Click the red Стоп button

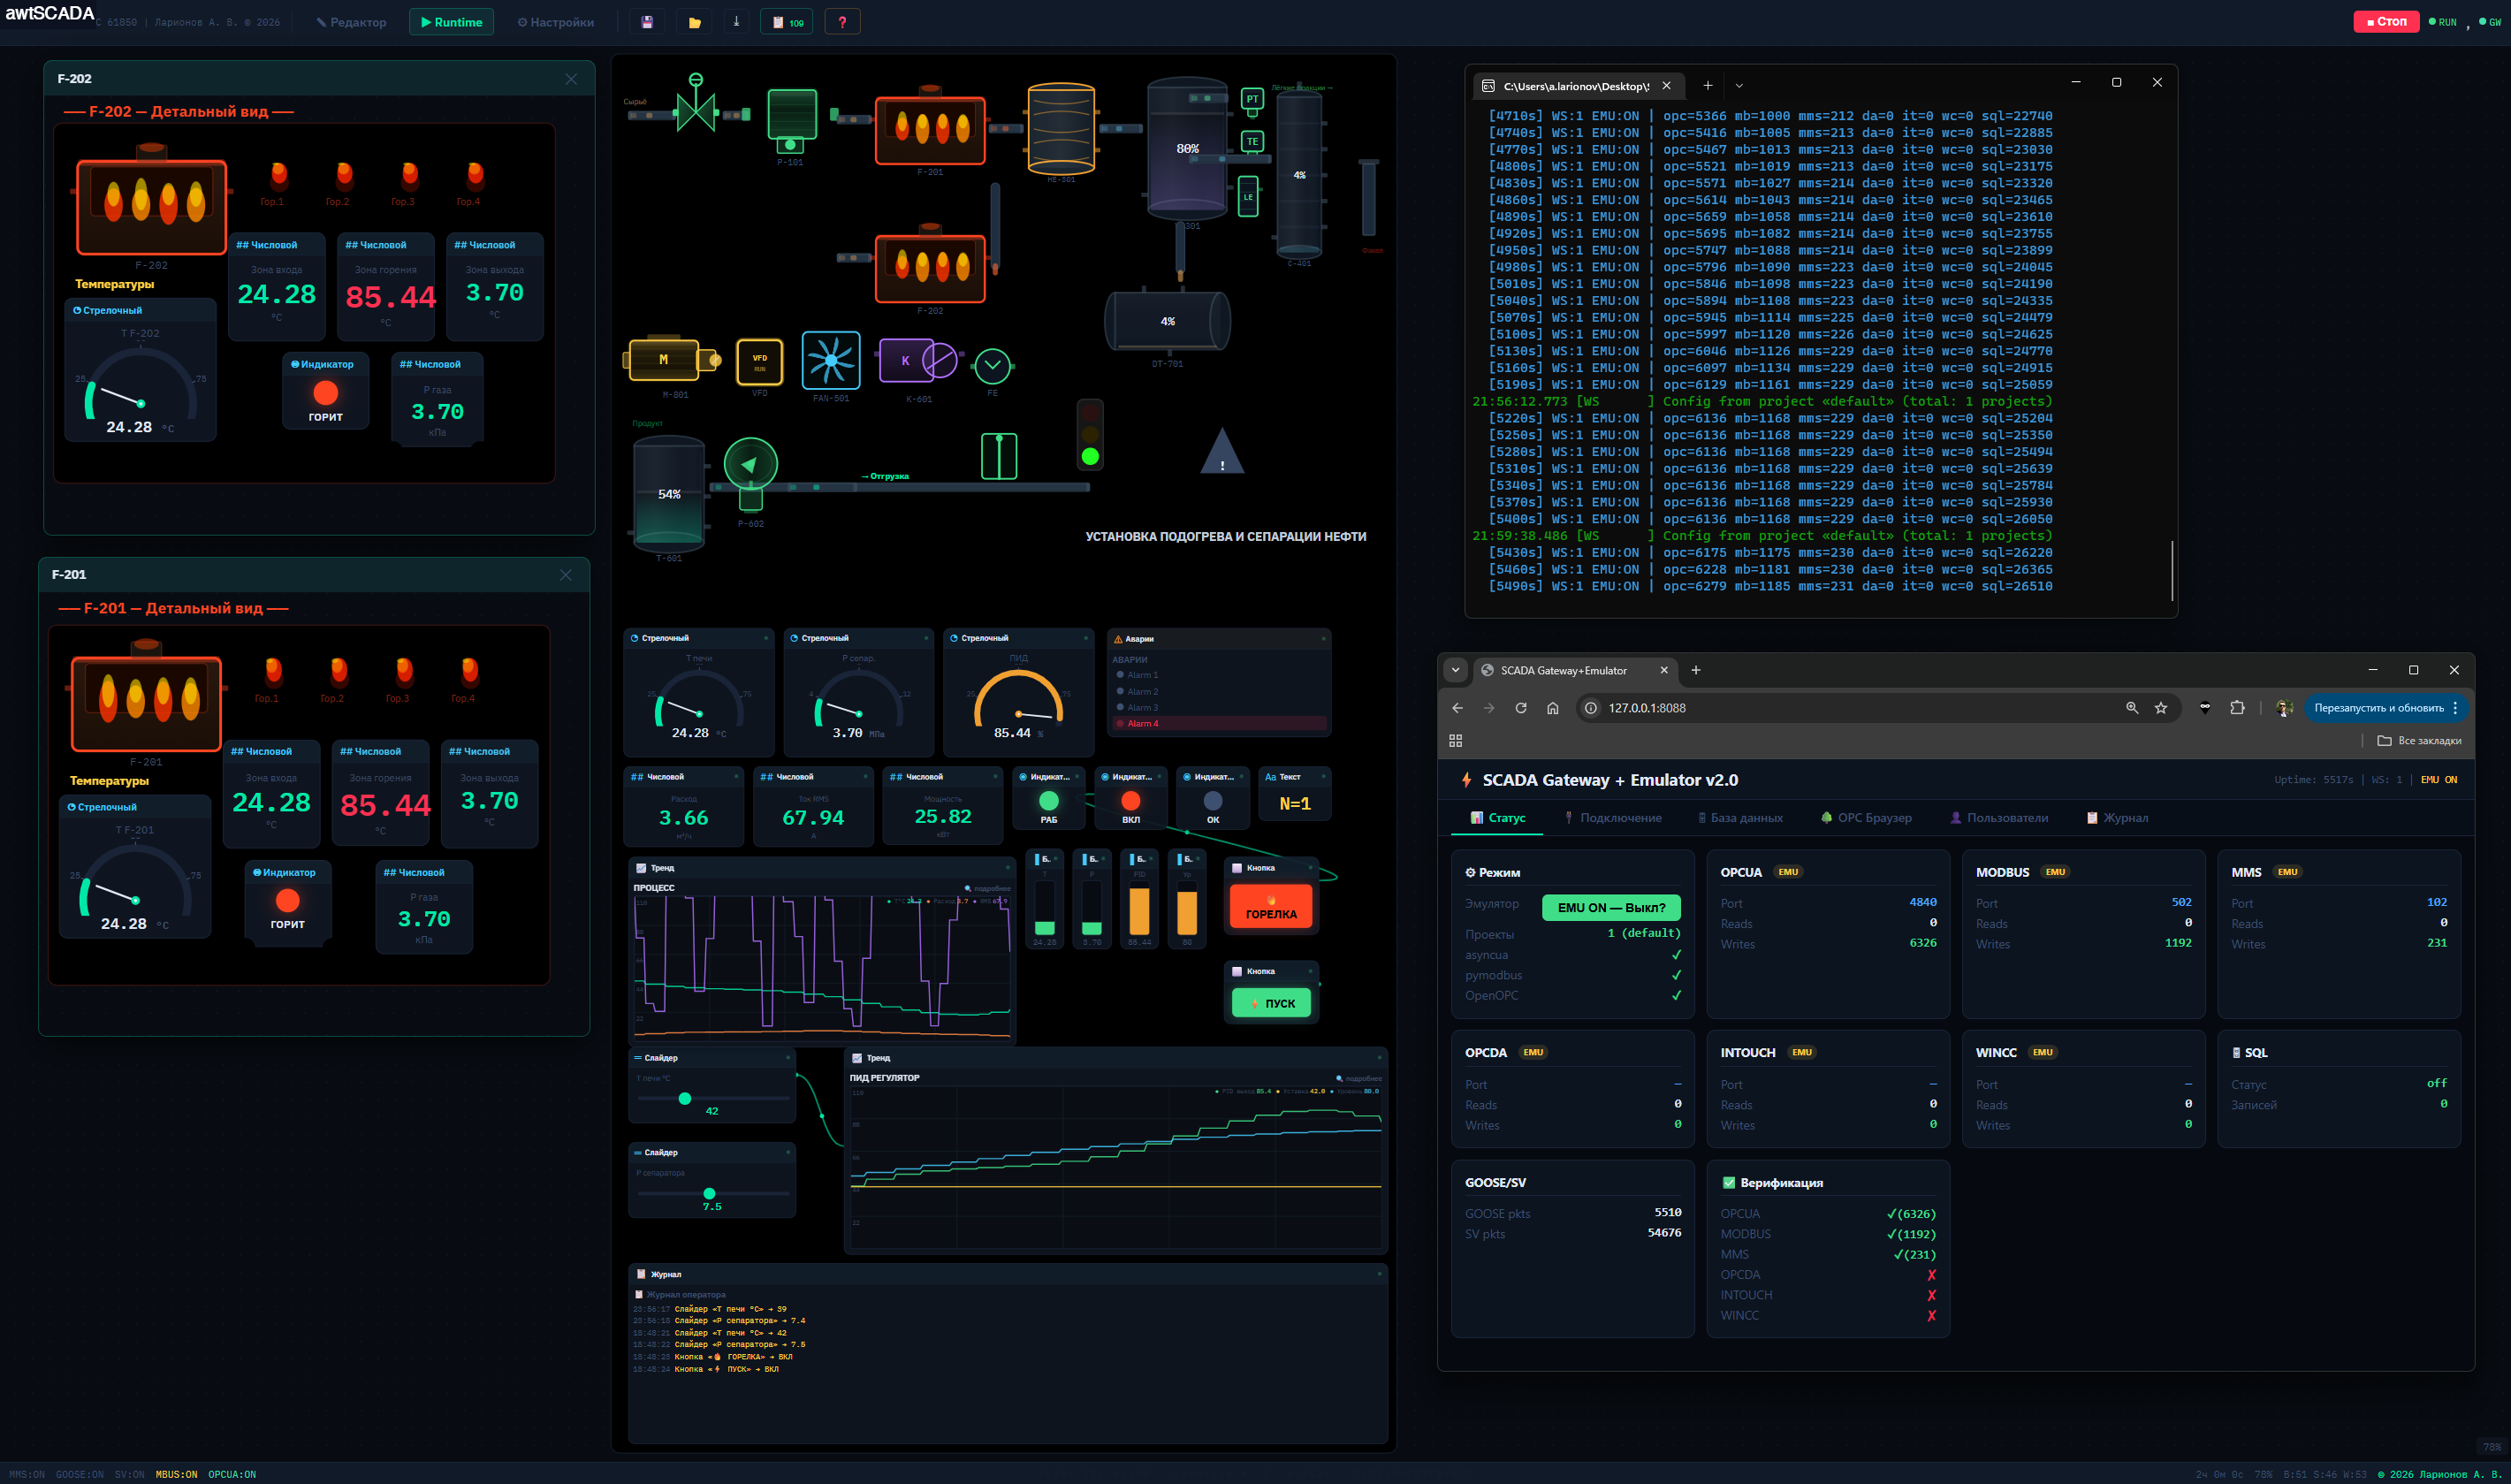point(2386,21)
